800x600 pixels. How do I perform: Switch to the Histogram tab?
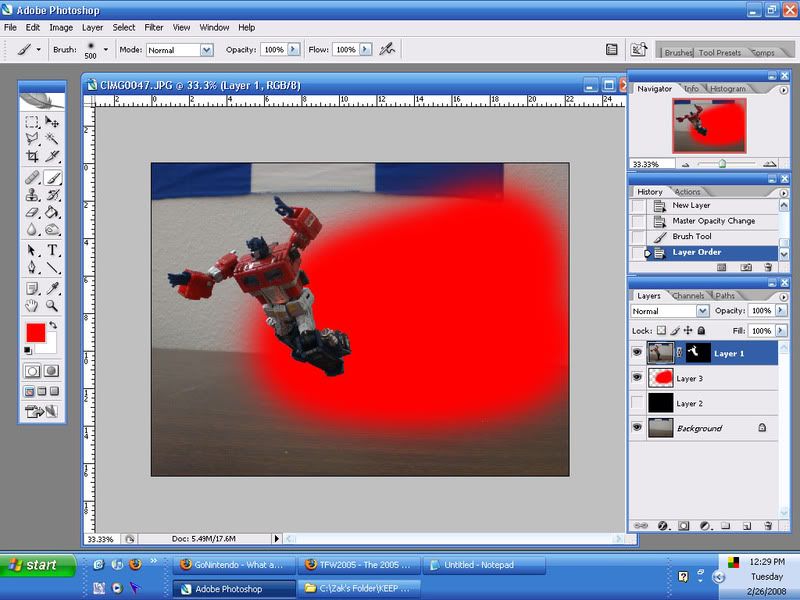[728, 89]
